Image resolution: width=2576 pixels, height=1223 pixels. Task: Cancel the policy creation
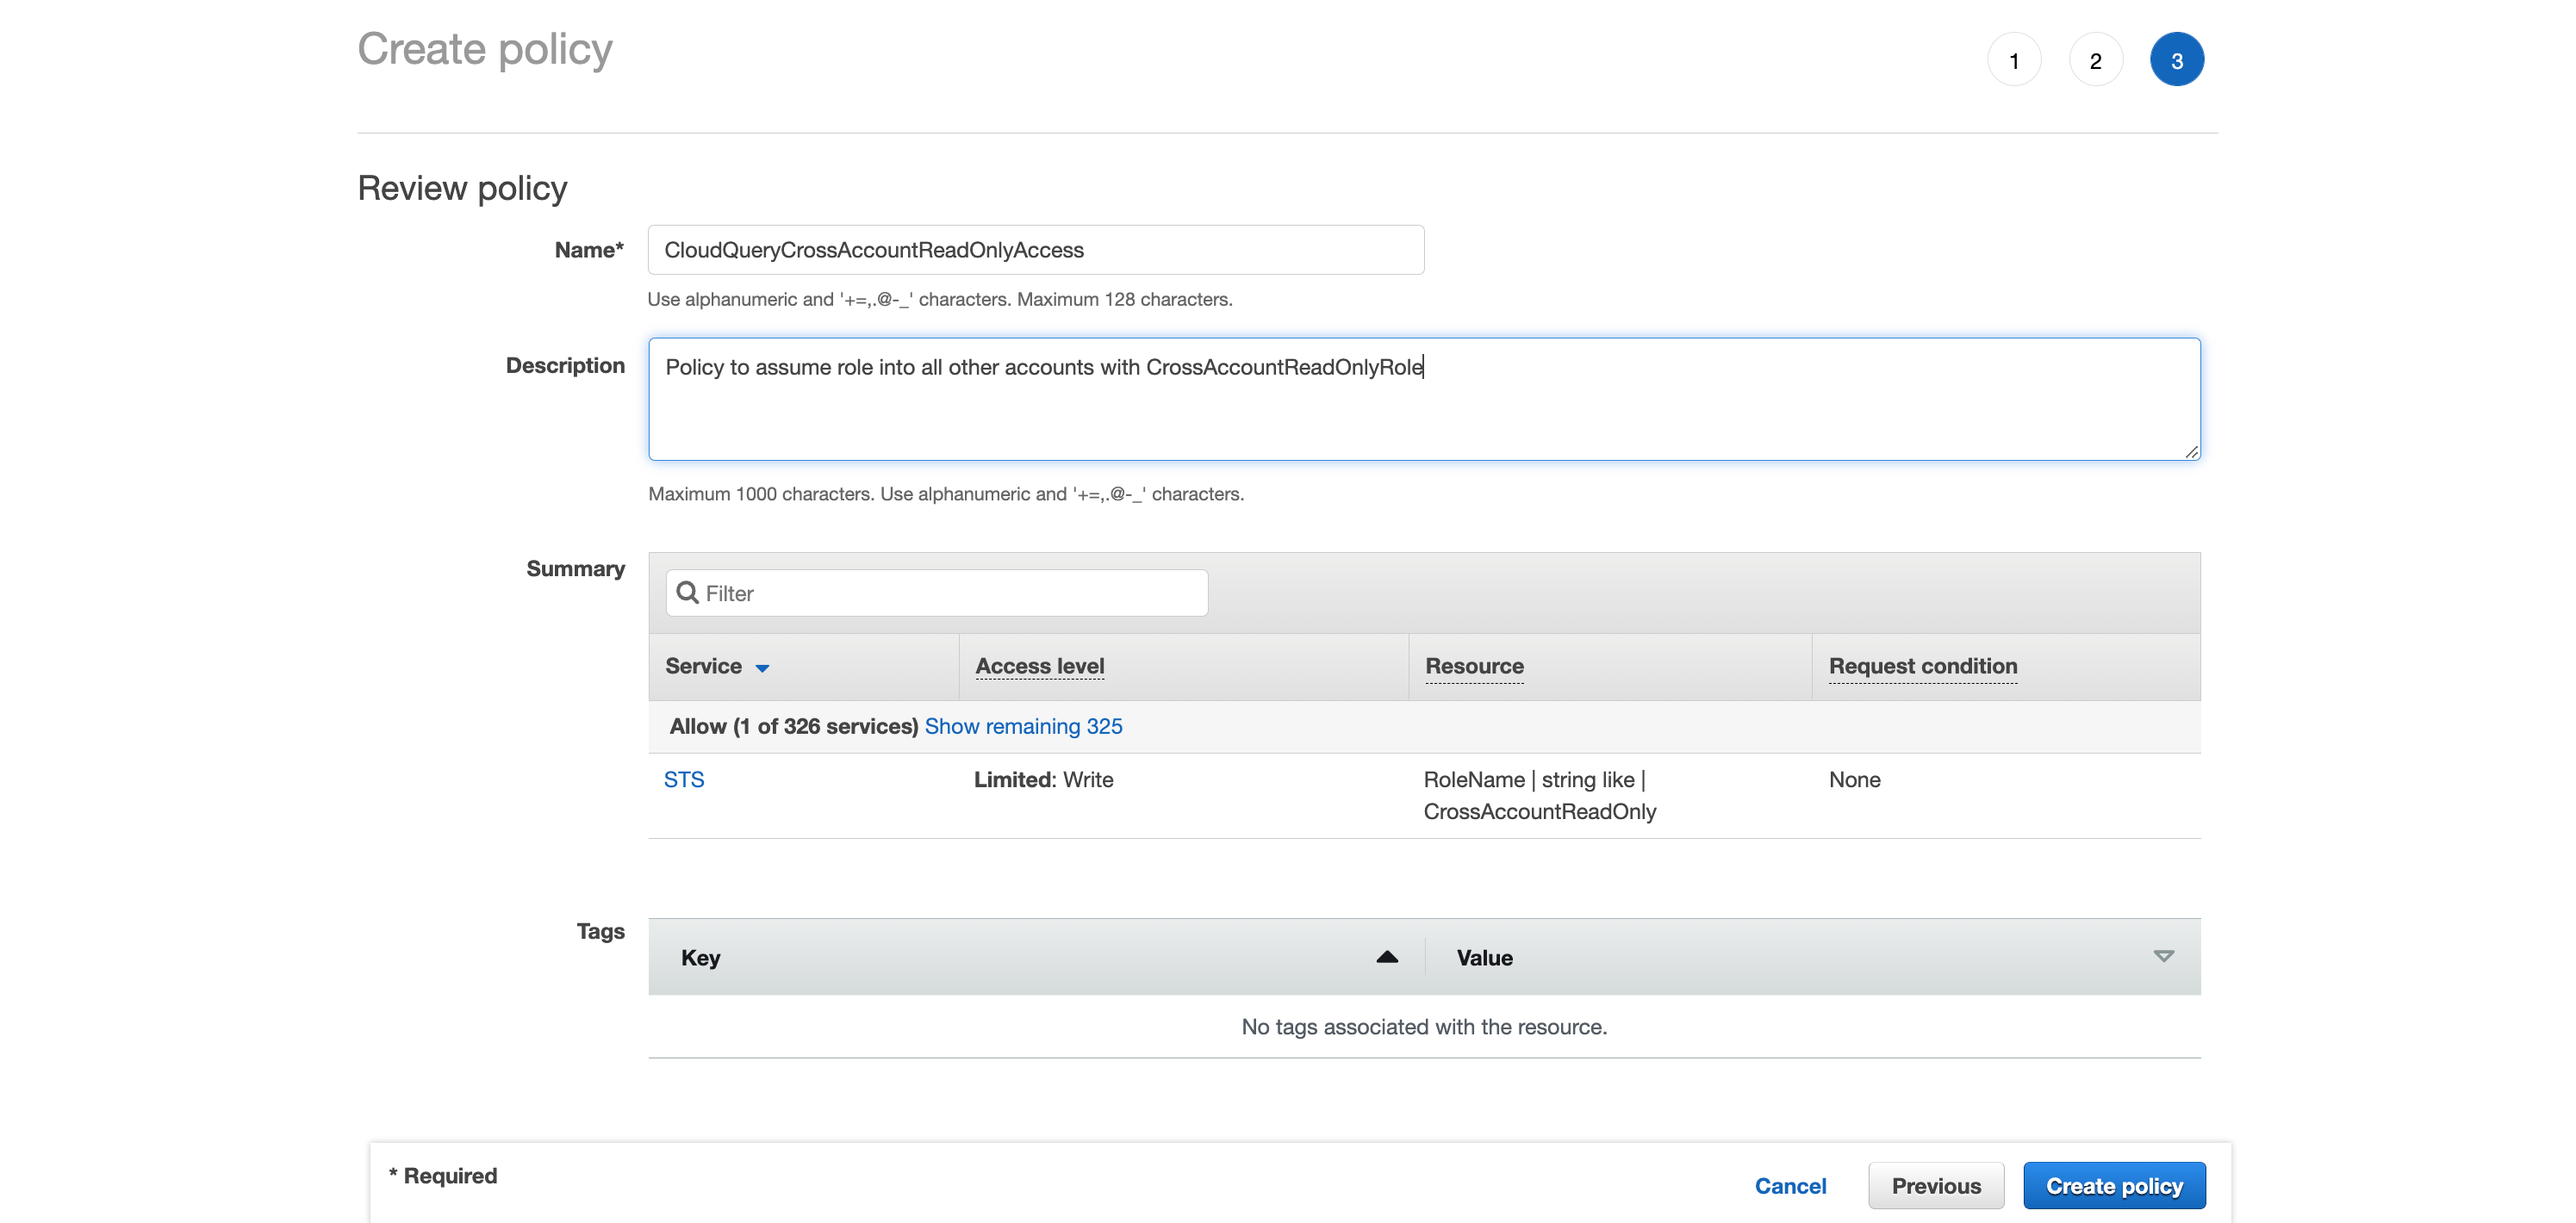1790,1185
